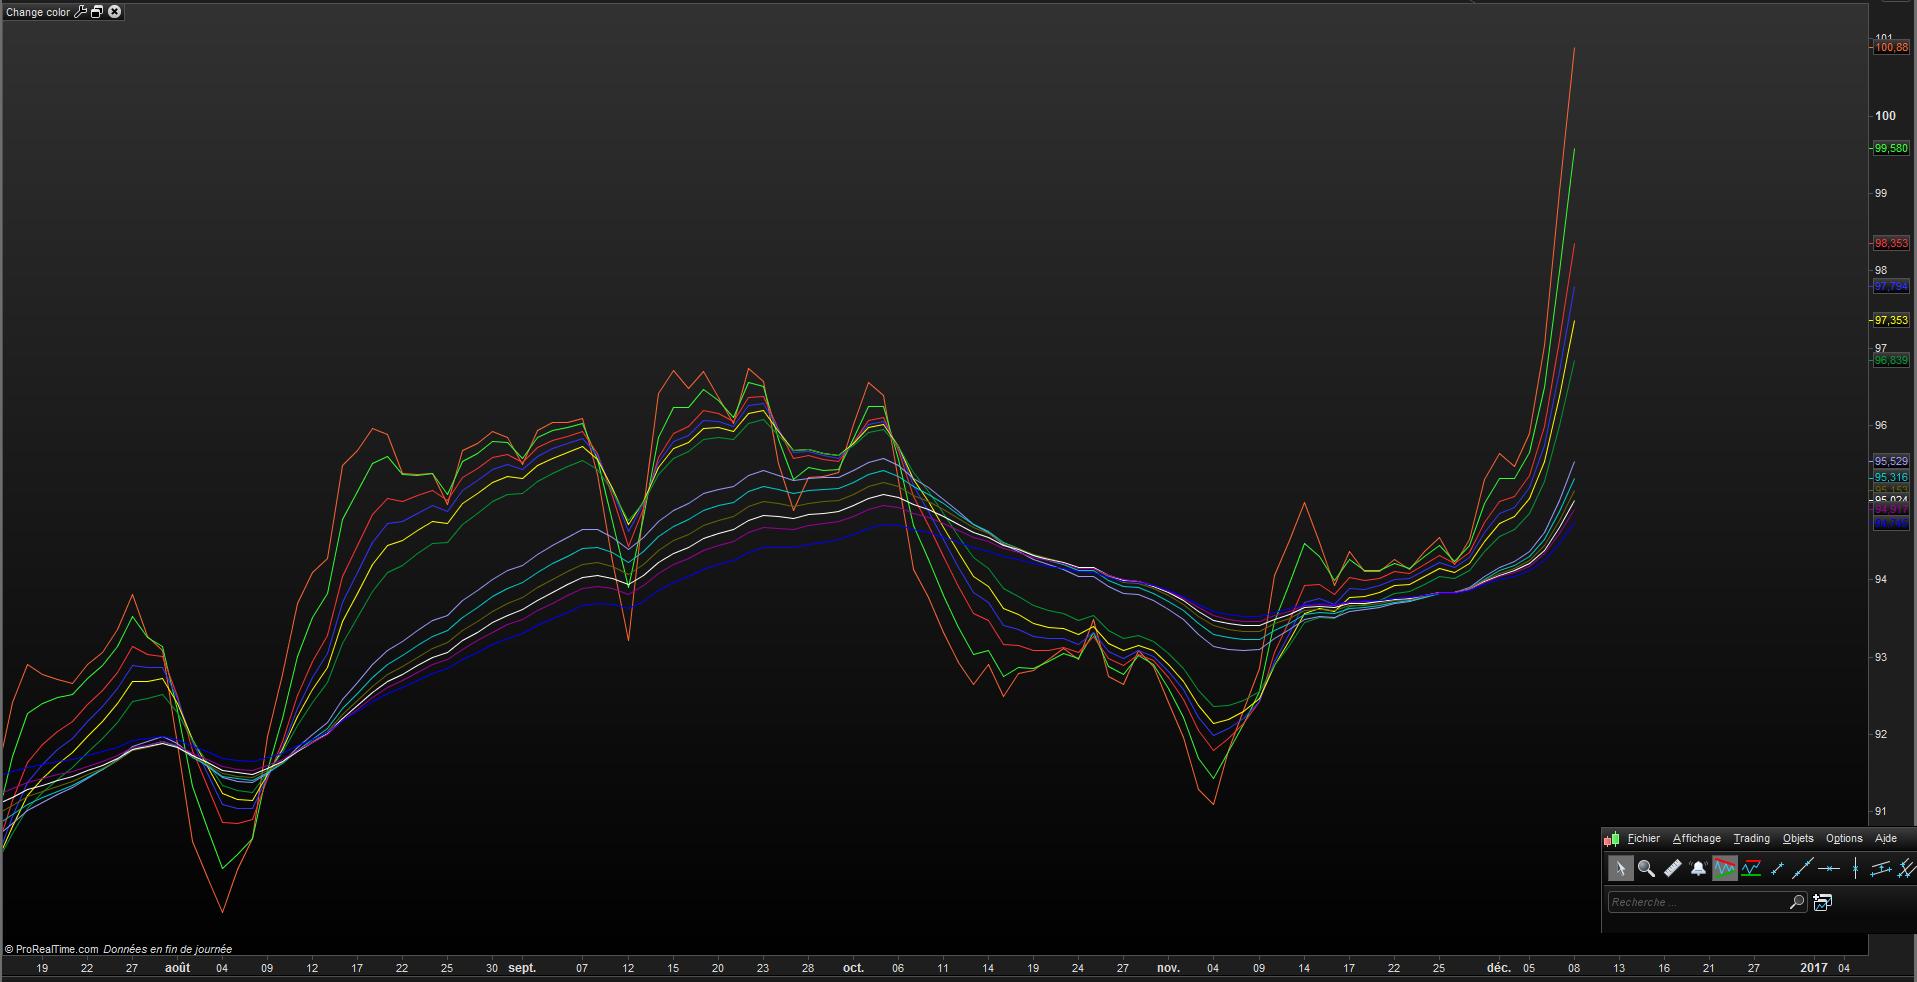Open the Options menu
The width and height of the screenshot is (1917, 982).
click(x=1844, y=839)
